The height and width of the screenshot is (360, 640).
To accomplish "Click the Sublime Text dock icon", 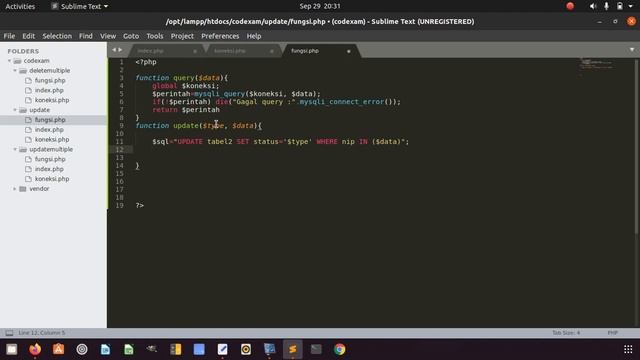I will pyautogui.click(x=293, y=349).
